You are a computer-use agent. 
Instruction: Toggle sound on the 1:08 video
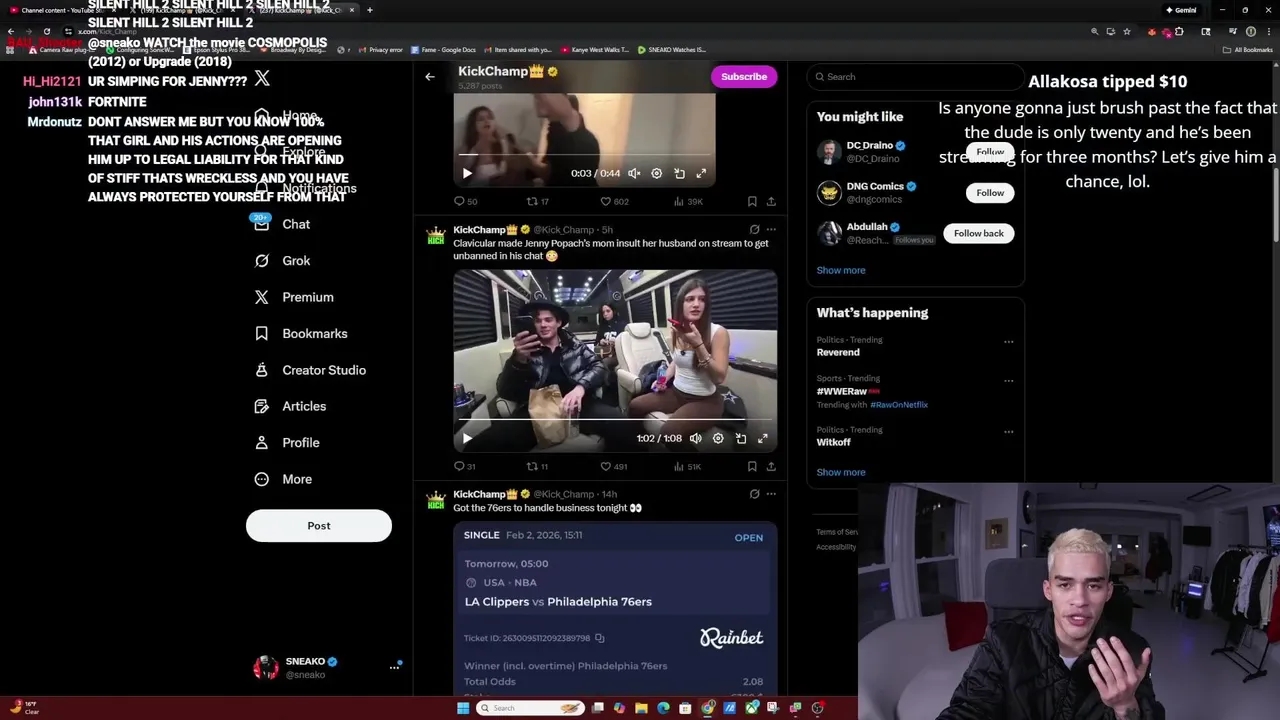[696, 438]
